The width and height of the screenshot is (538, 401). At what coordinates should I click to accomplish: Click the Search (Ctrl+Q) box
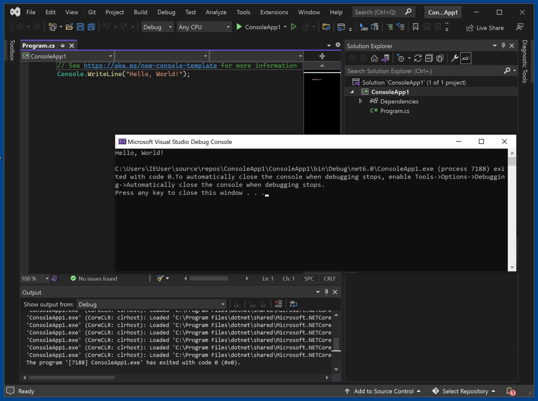(384, 12)
